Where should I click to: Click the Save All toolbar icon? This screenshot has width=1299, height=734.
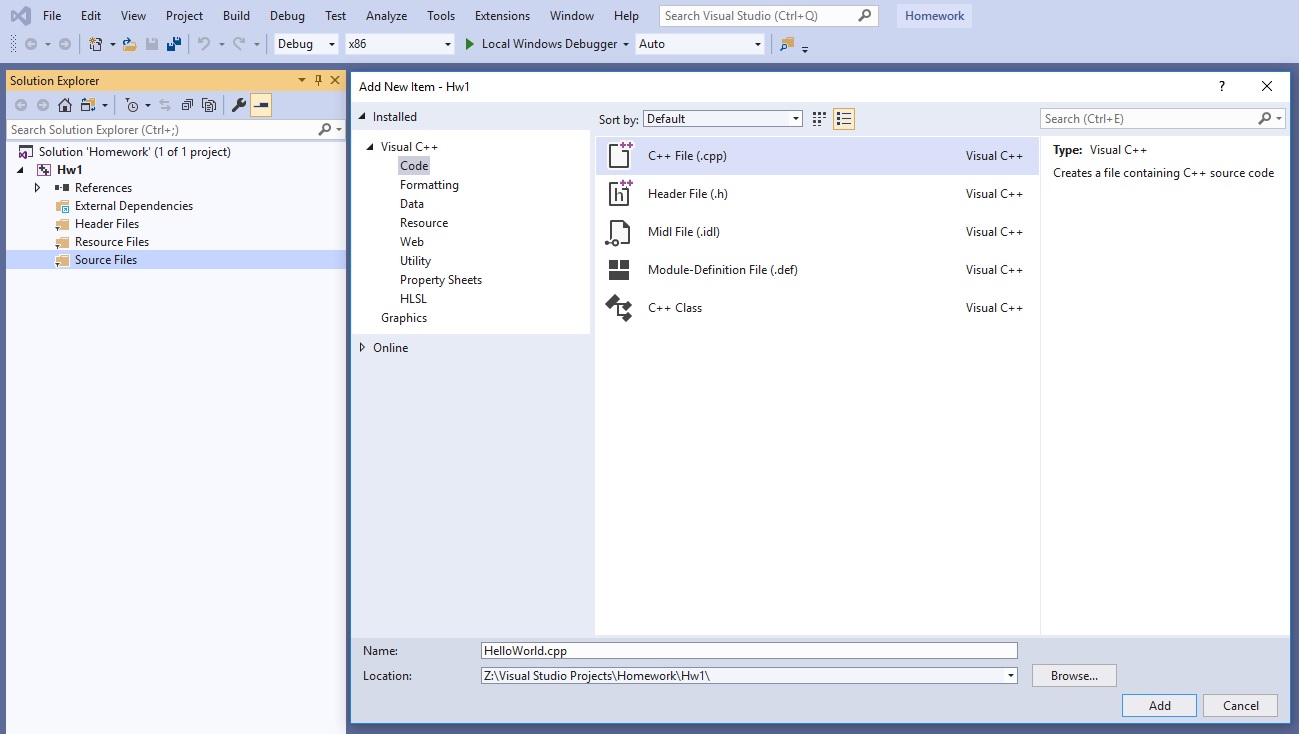pyautogui.click(x=174, y=44)
